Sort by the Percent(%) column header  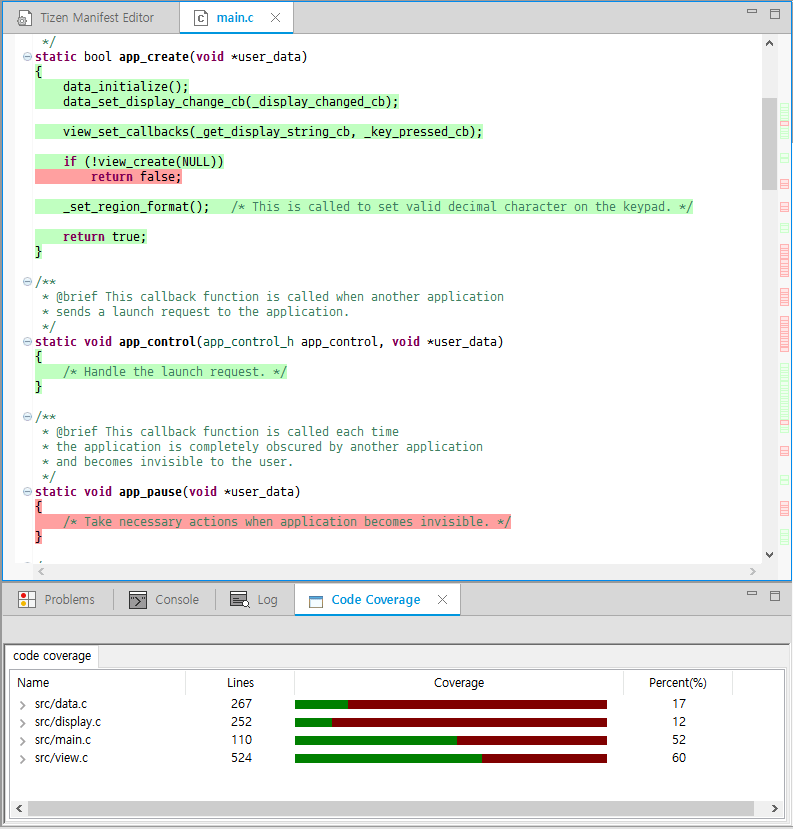coord(678,683)
